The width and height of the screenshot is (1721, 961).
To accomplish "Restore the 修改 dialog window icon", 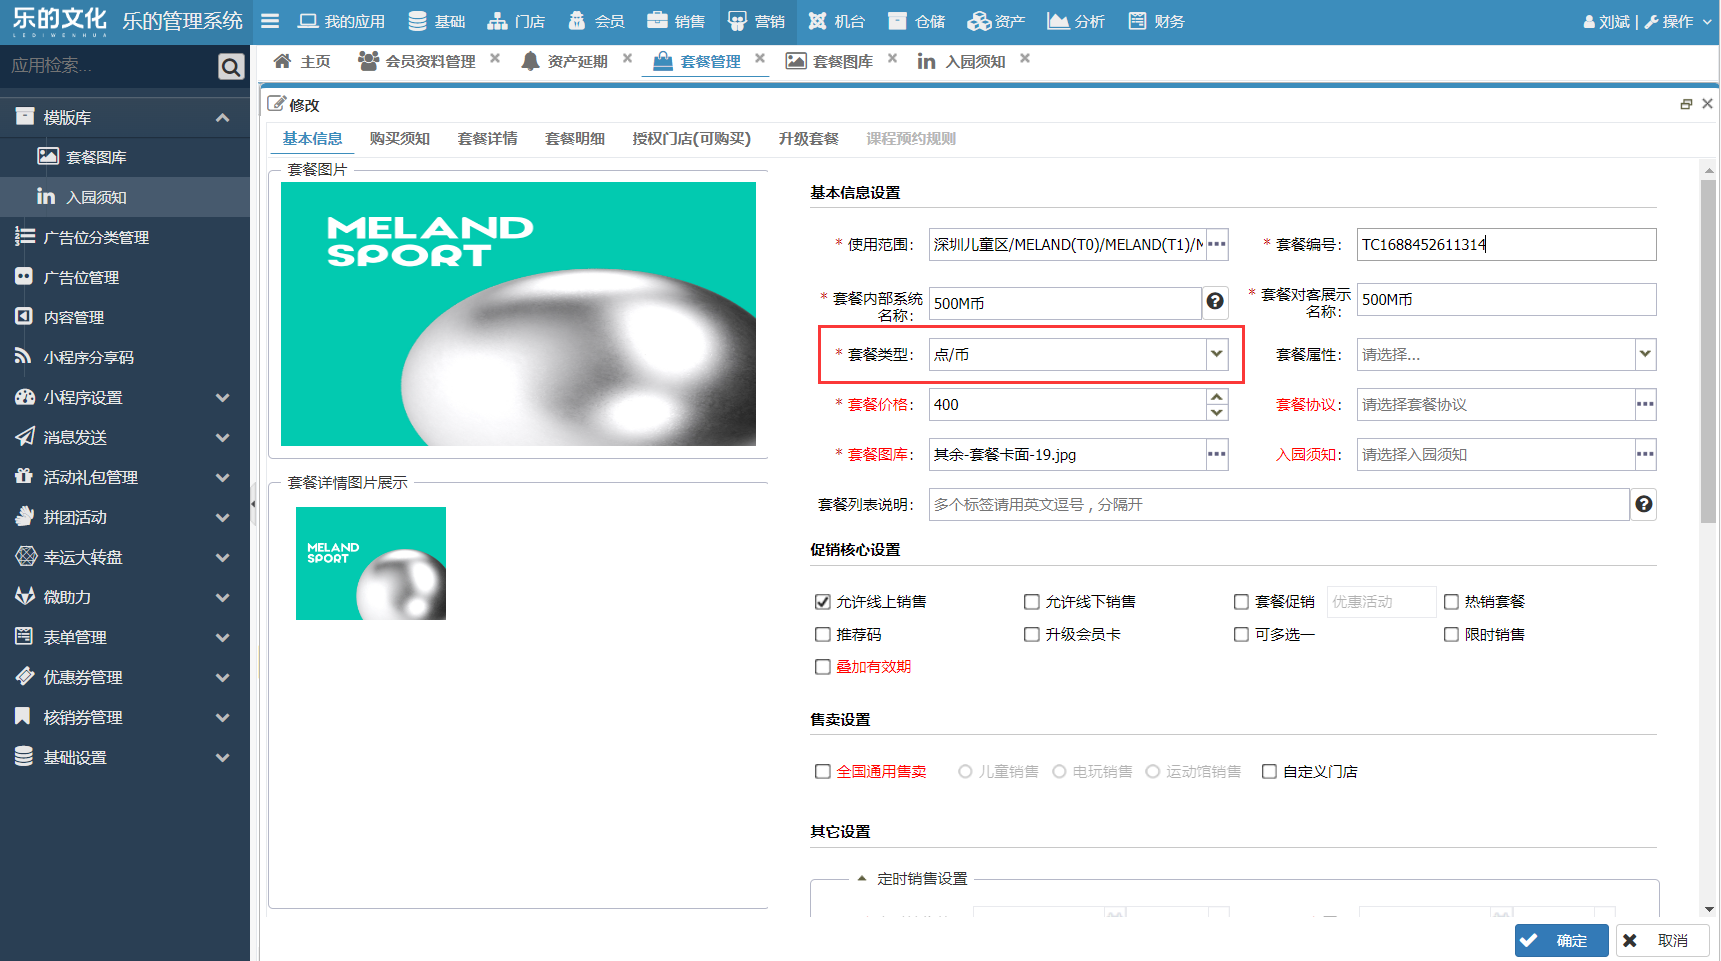I will click(x=1686, y=104).
